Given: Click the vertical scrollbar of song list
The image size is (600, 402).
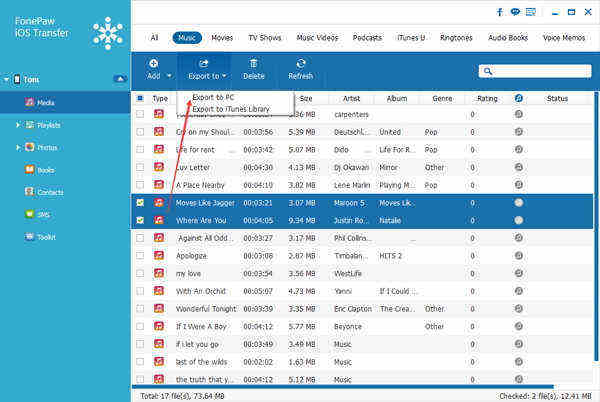Looking at the screenshot, I should 597,226.
